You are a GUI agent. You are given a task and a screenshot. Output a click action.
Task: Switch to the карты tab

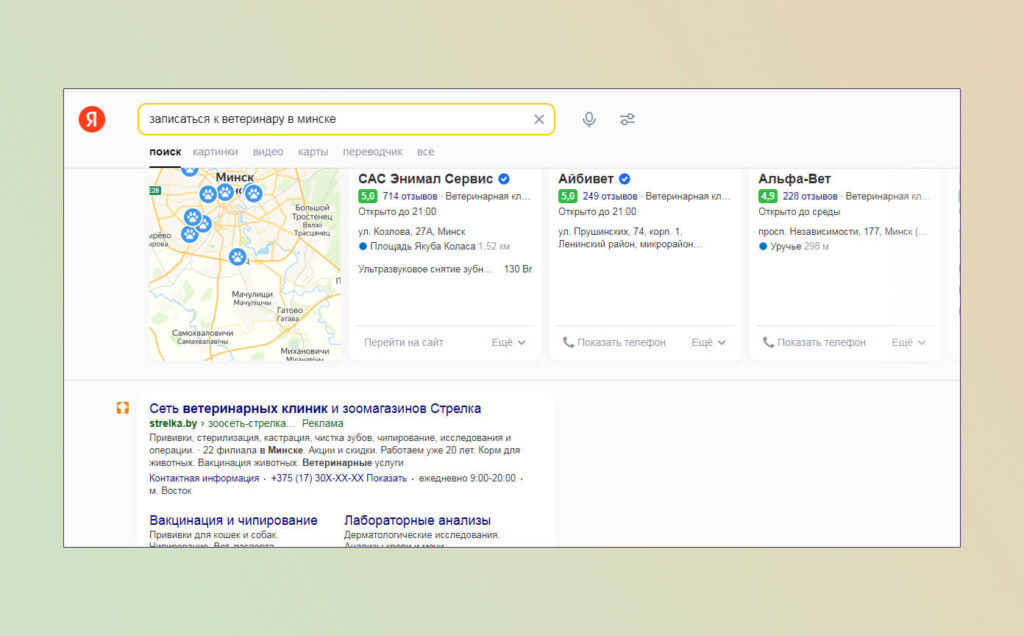point(313,151)
